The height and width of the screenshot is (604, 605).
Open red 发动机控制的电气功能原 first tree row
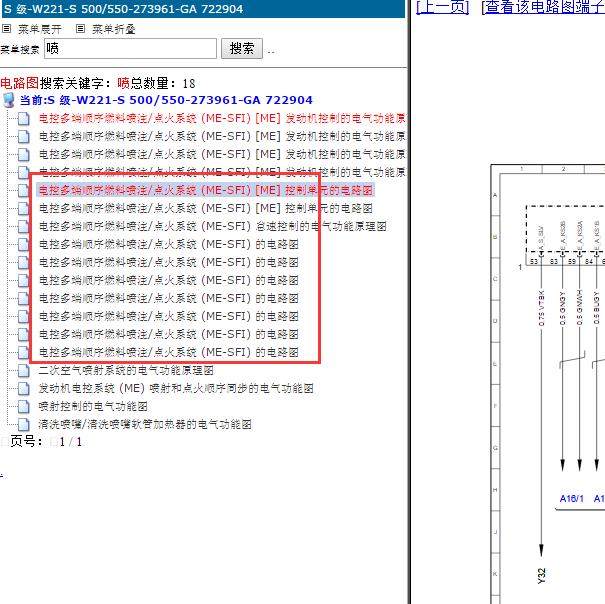click(222, 118)
